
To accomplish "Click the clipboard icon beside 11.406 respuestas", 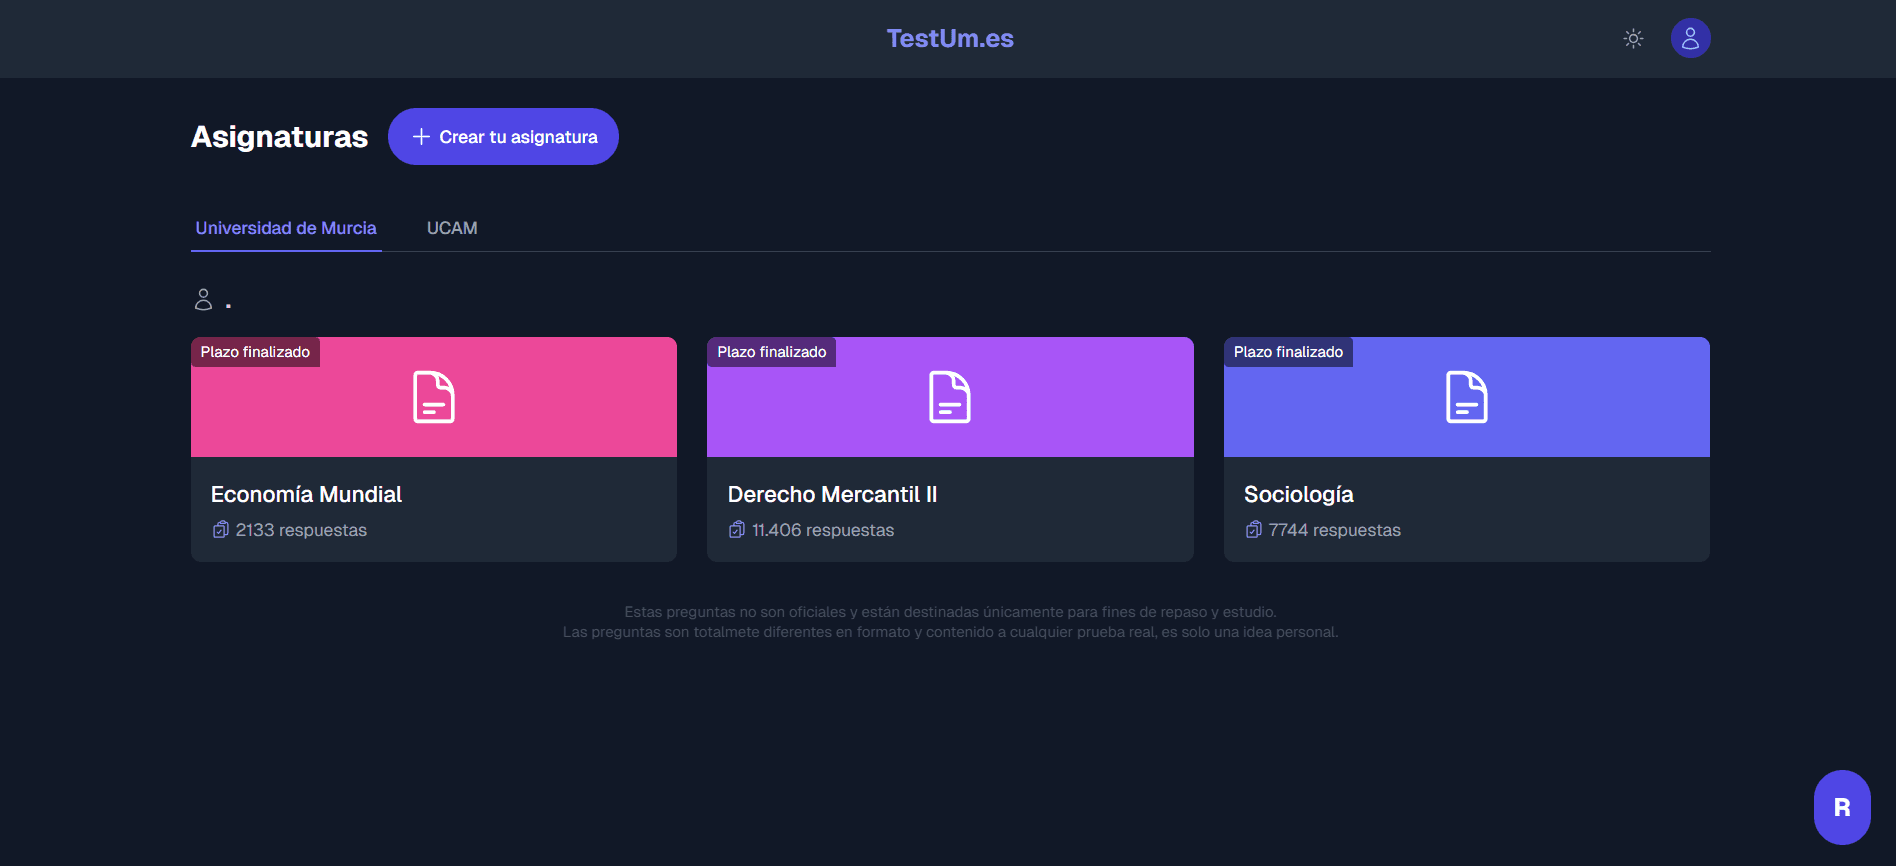I will coord(737,530).
